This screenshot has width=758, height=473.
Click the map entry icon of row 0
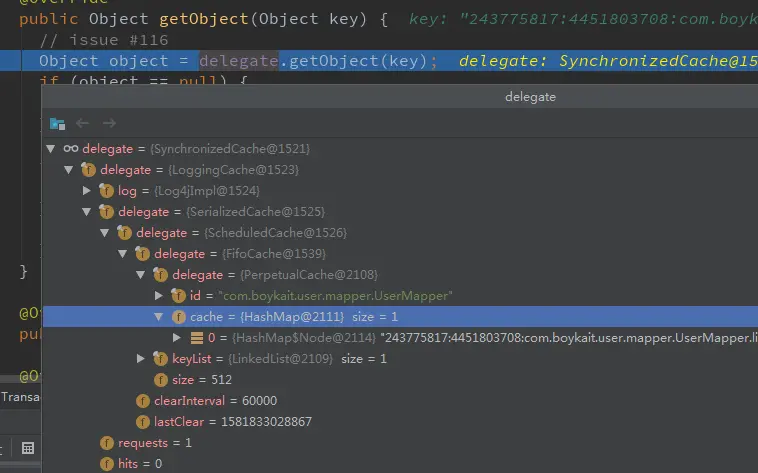point(197,338)
